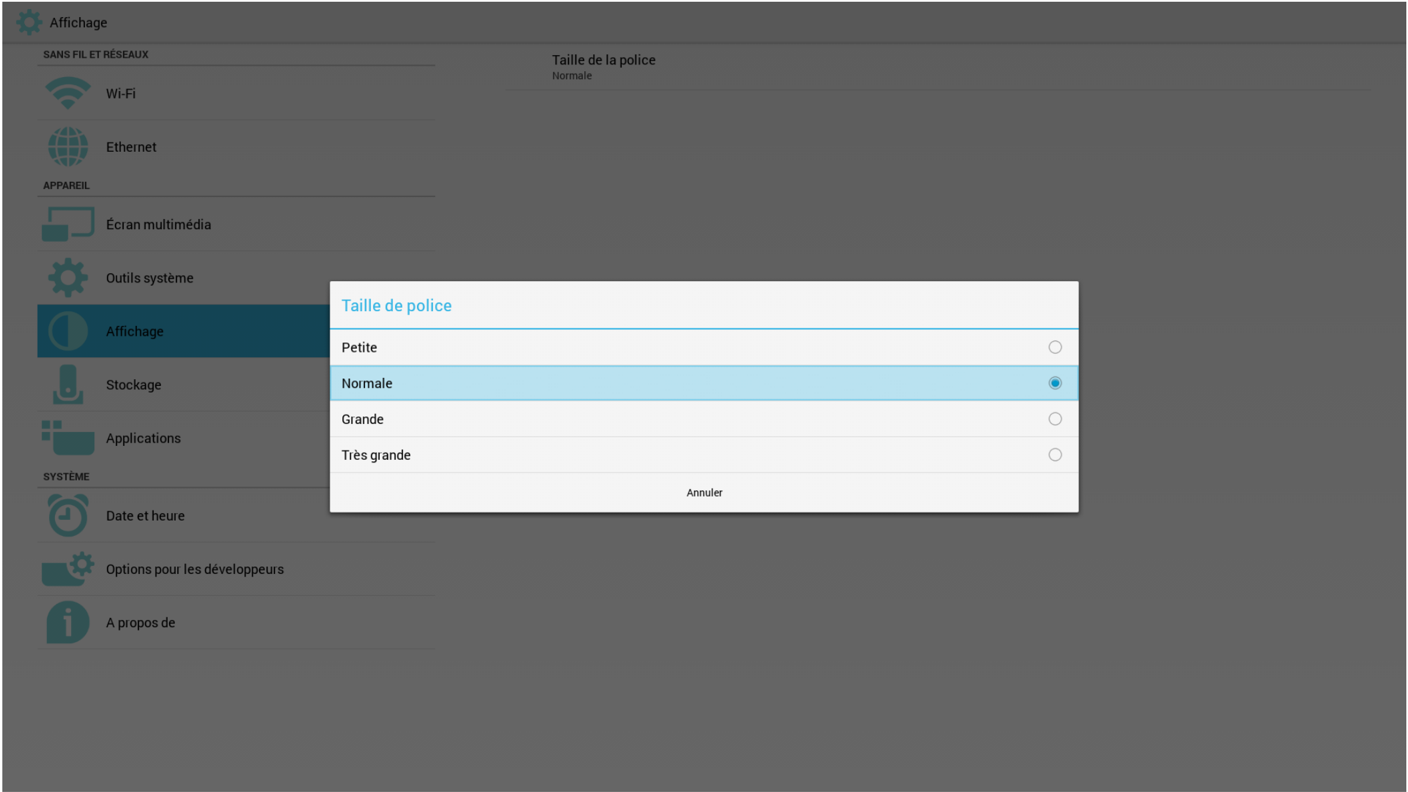This screenshot has height=792, width=1408.
Task: Select the Très grande text label
Action: 376,455
